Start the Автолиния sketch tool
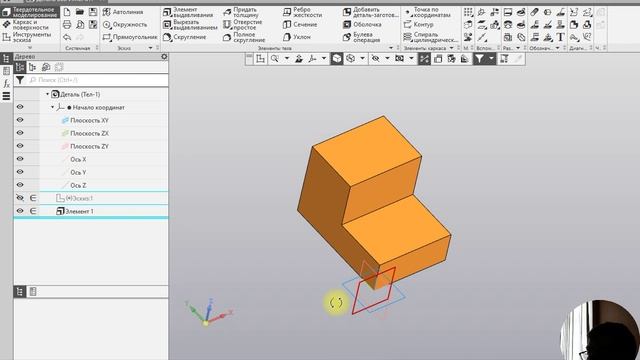The image size is (640, 360). click(x=123, y=12)
